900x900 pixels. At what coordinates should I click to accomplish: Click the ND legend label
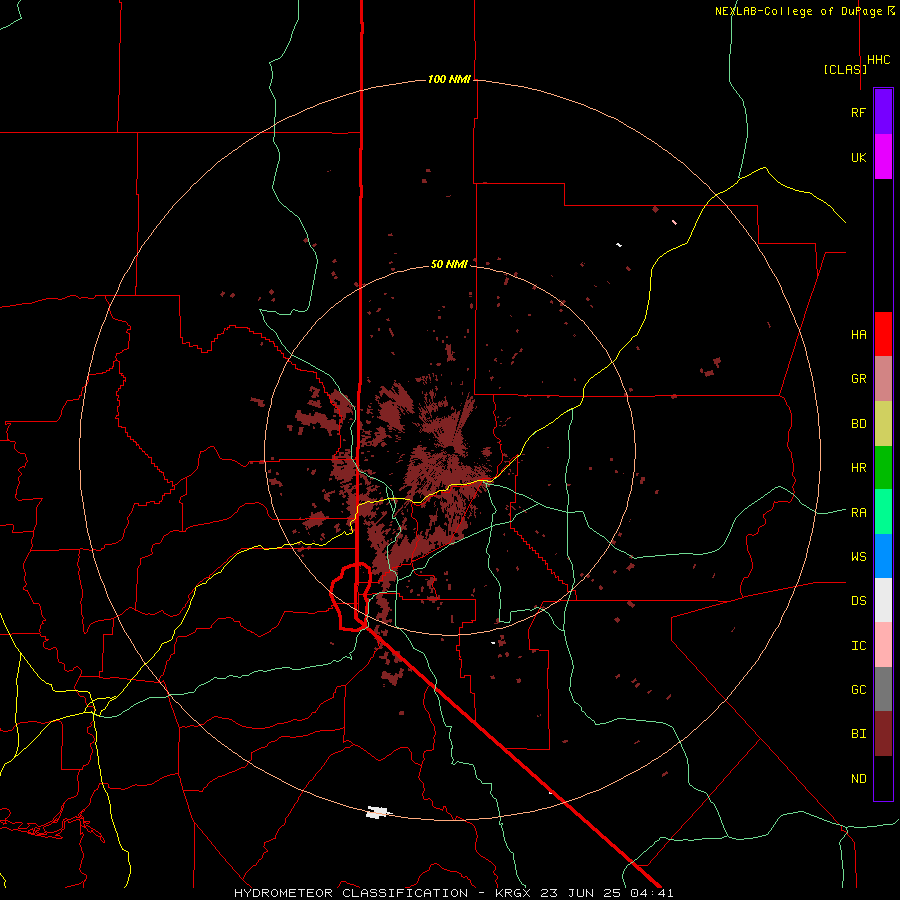(858, 779)
